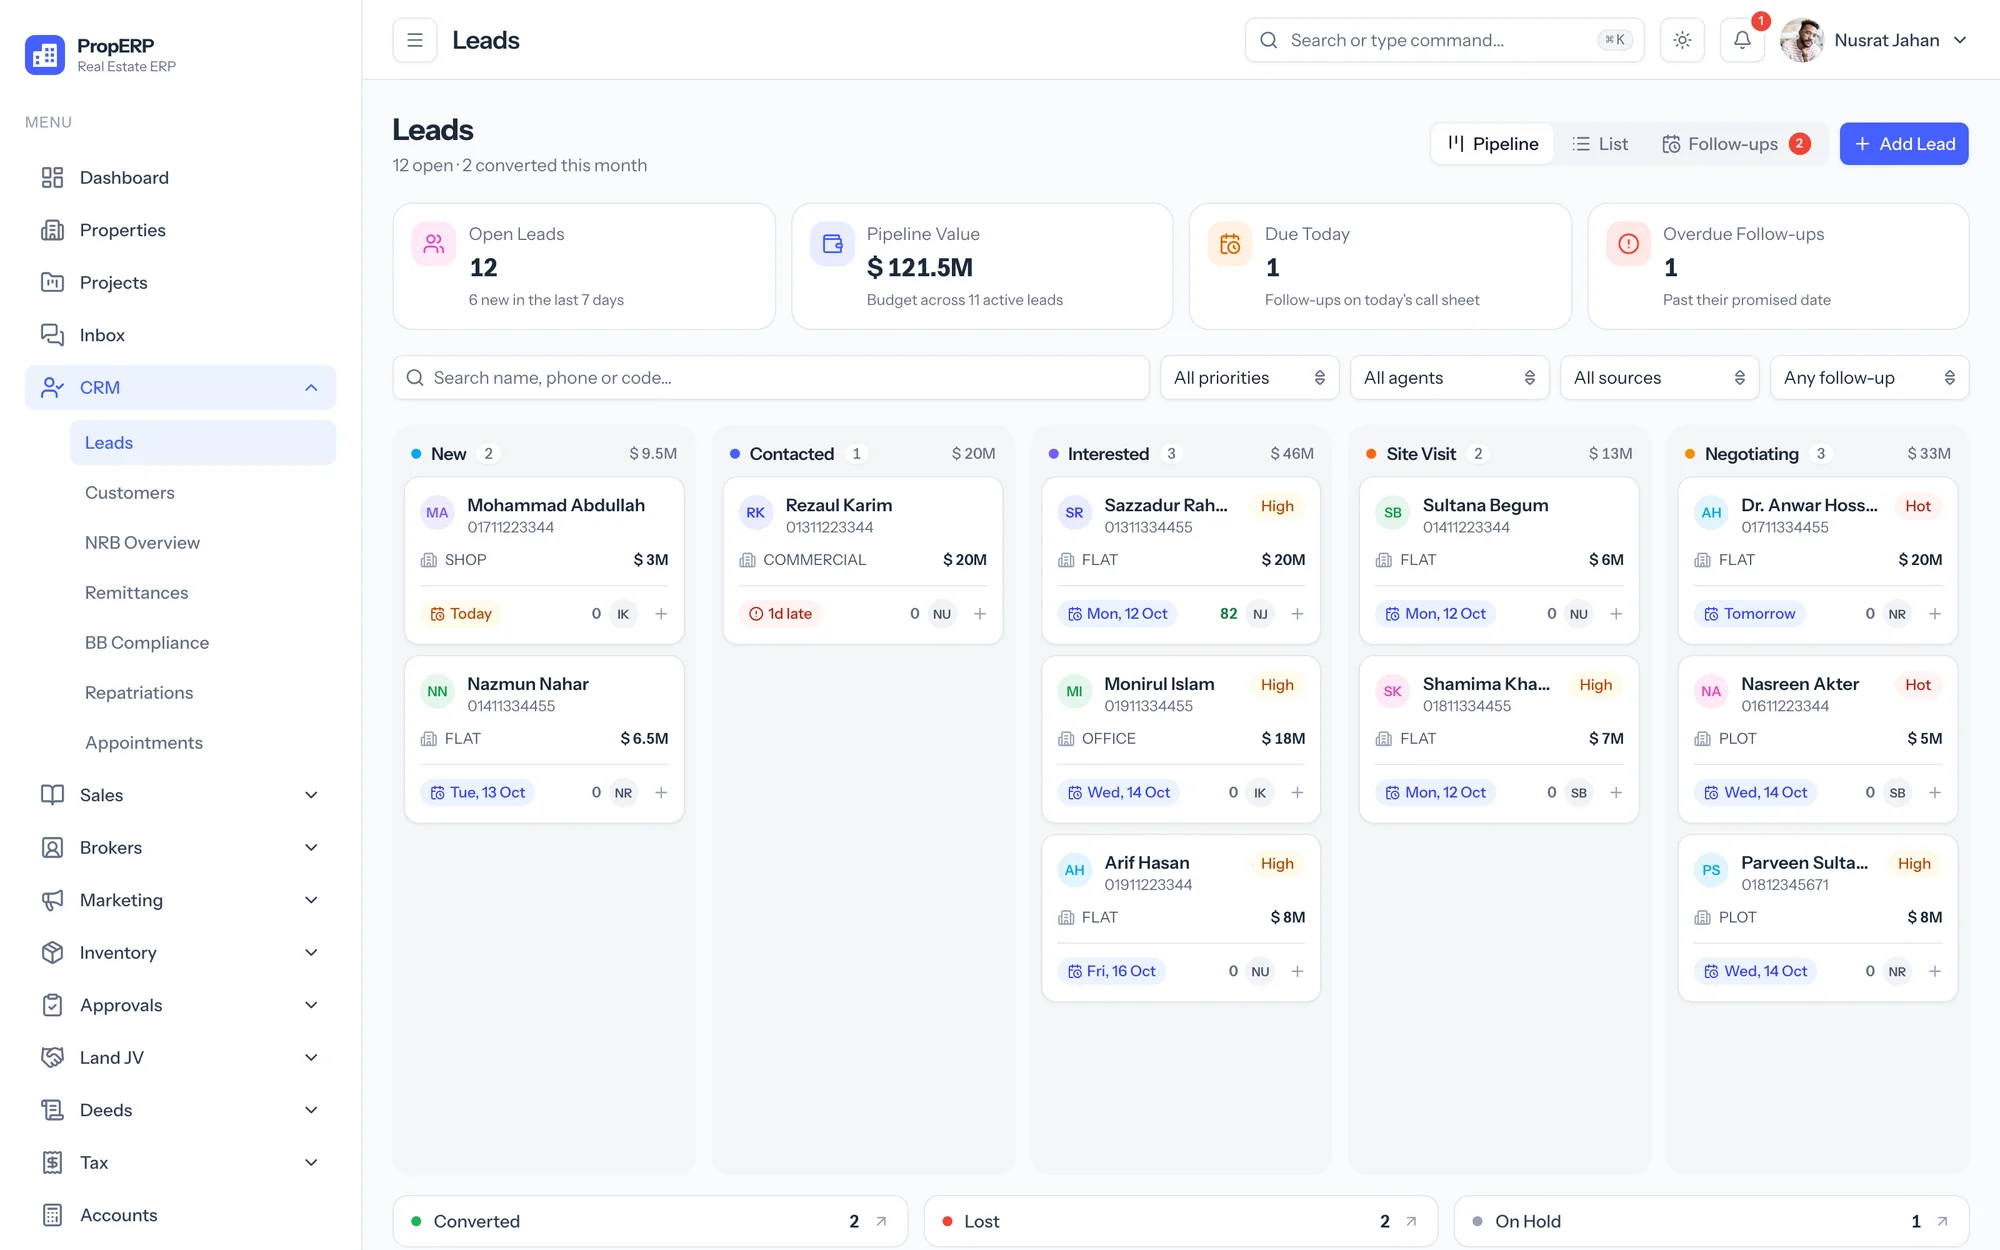This screenshot has height=1250, width=2000.
Task: Click plus icon on Mohammad Abdullah card
Action: pyautogui.click(x=661, y=614)
